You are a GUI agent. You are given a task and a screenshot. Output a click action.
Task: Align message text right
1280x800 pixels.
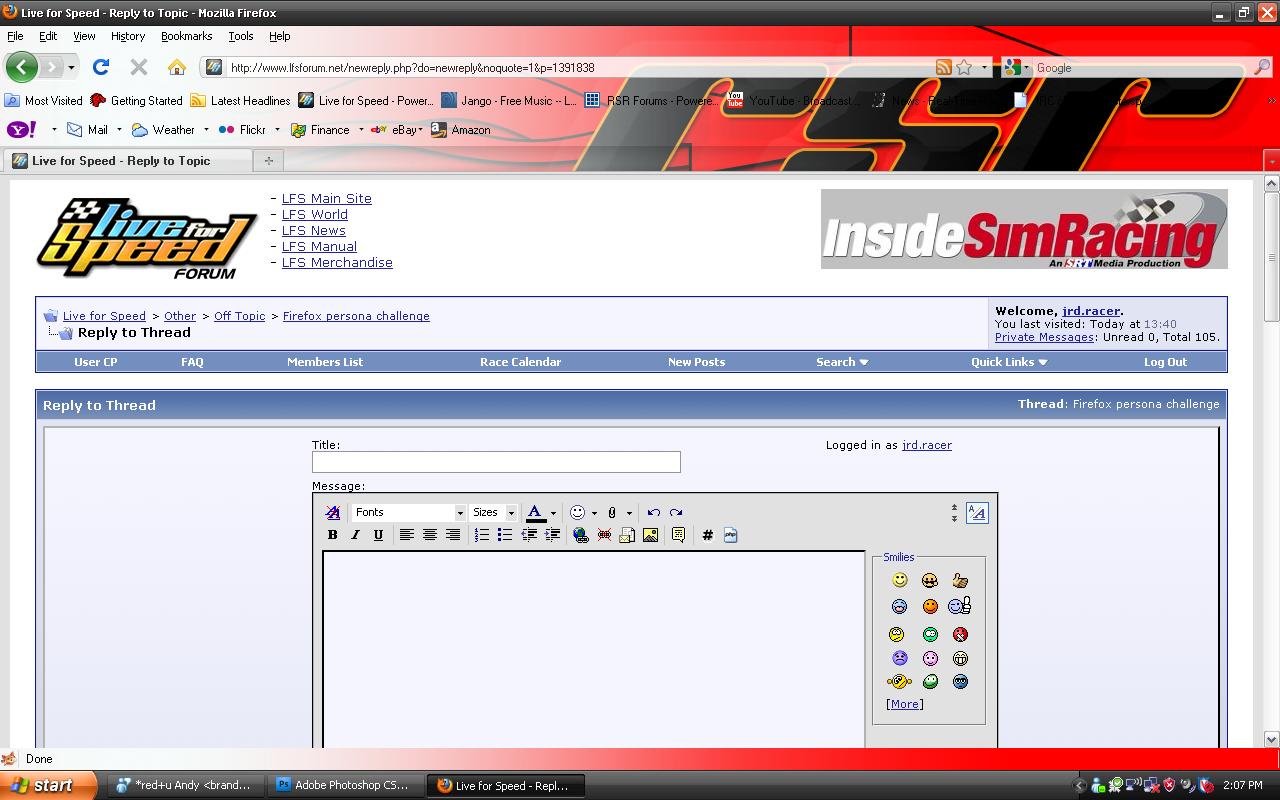(453, 535)
